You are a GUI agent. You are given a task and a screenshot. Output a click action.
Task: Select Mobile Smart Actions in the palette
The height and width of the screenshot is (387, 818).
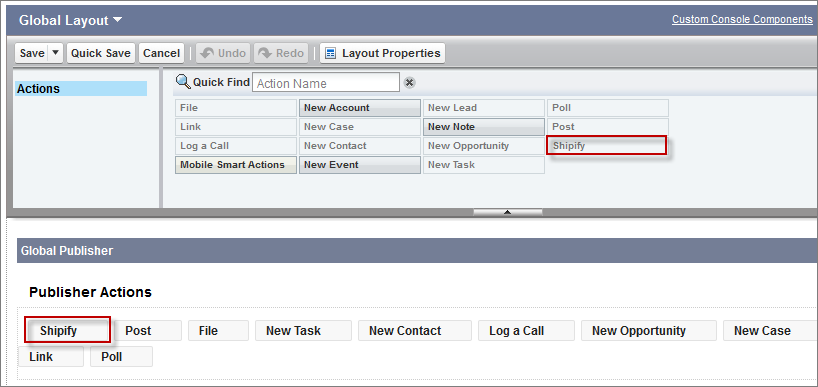click(236, 165)
